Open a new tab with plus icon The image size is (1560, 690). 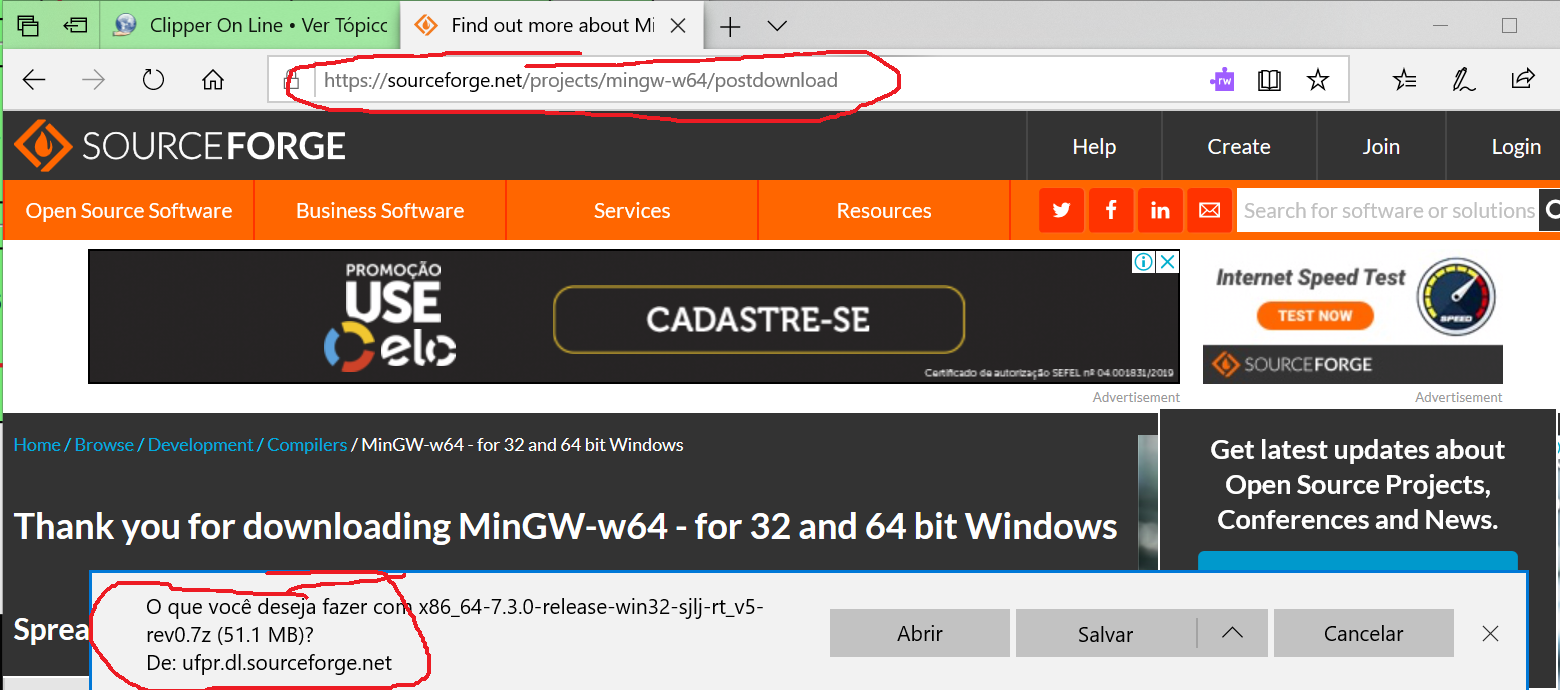730,26
